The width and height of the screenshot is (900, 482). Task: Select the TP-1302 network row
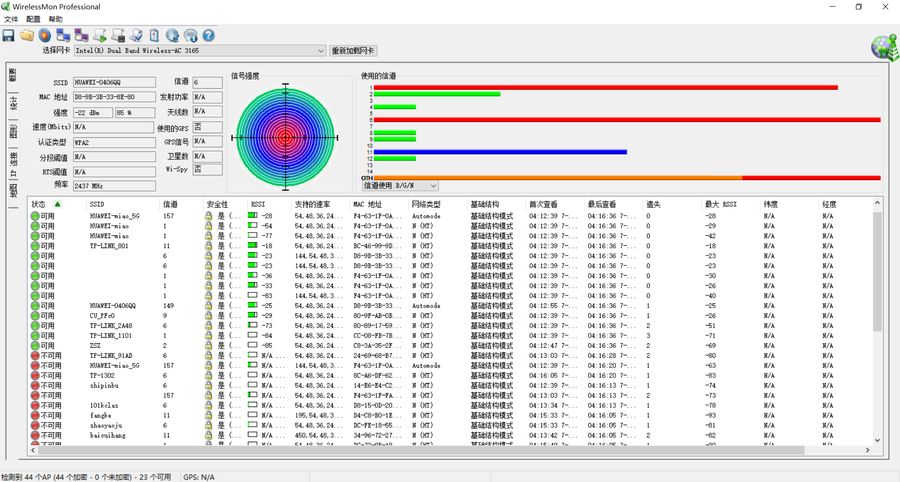451,376
